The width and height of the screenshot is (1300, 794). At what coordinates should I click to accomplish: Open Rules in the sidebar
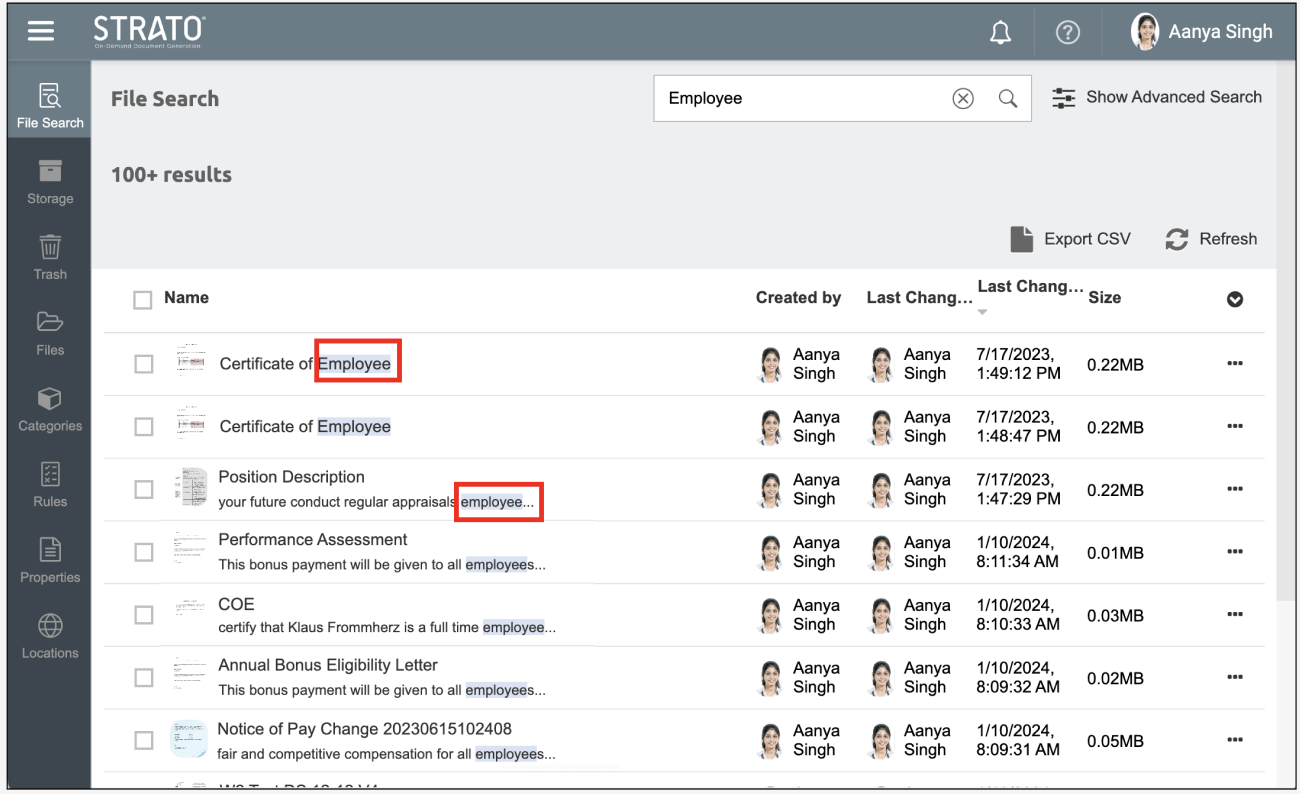(50, 484)
